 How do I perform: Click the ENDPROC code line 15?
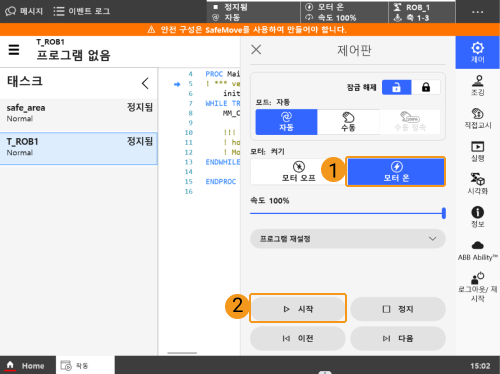[x=221, y=182]
